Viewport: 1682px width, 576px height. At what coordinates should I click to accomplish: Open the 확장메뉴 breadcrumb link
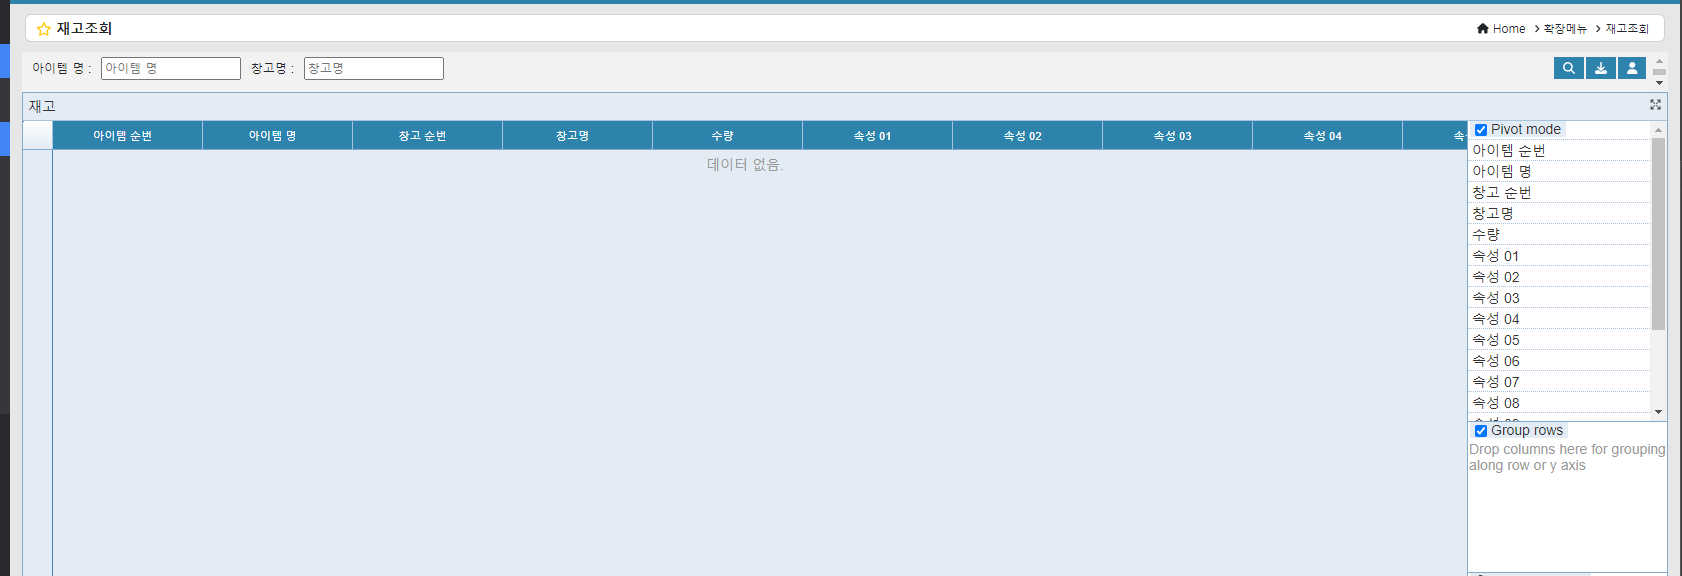1565,29
